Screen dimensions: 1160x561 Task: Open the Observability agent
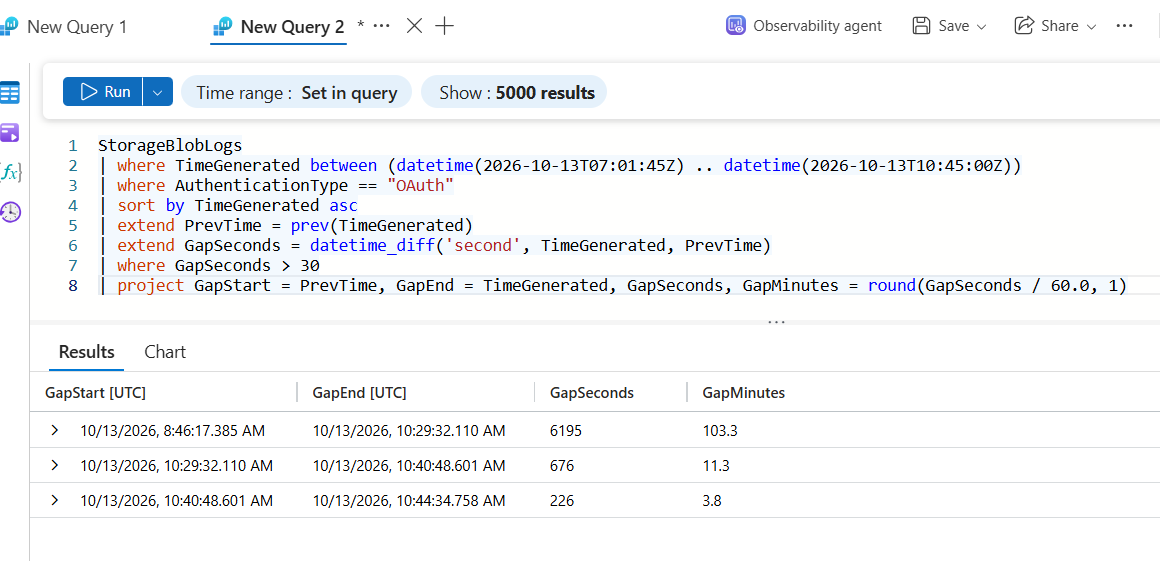pos(803,26)
